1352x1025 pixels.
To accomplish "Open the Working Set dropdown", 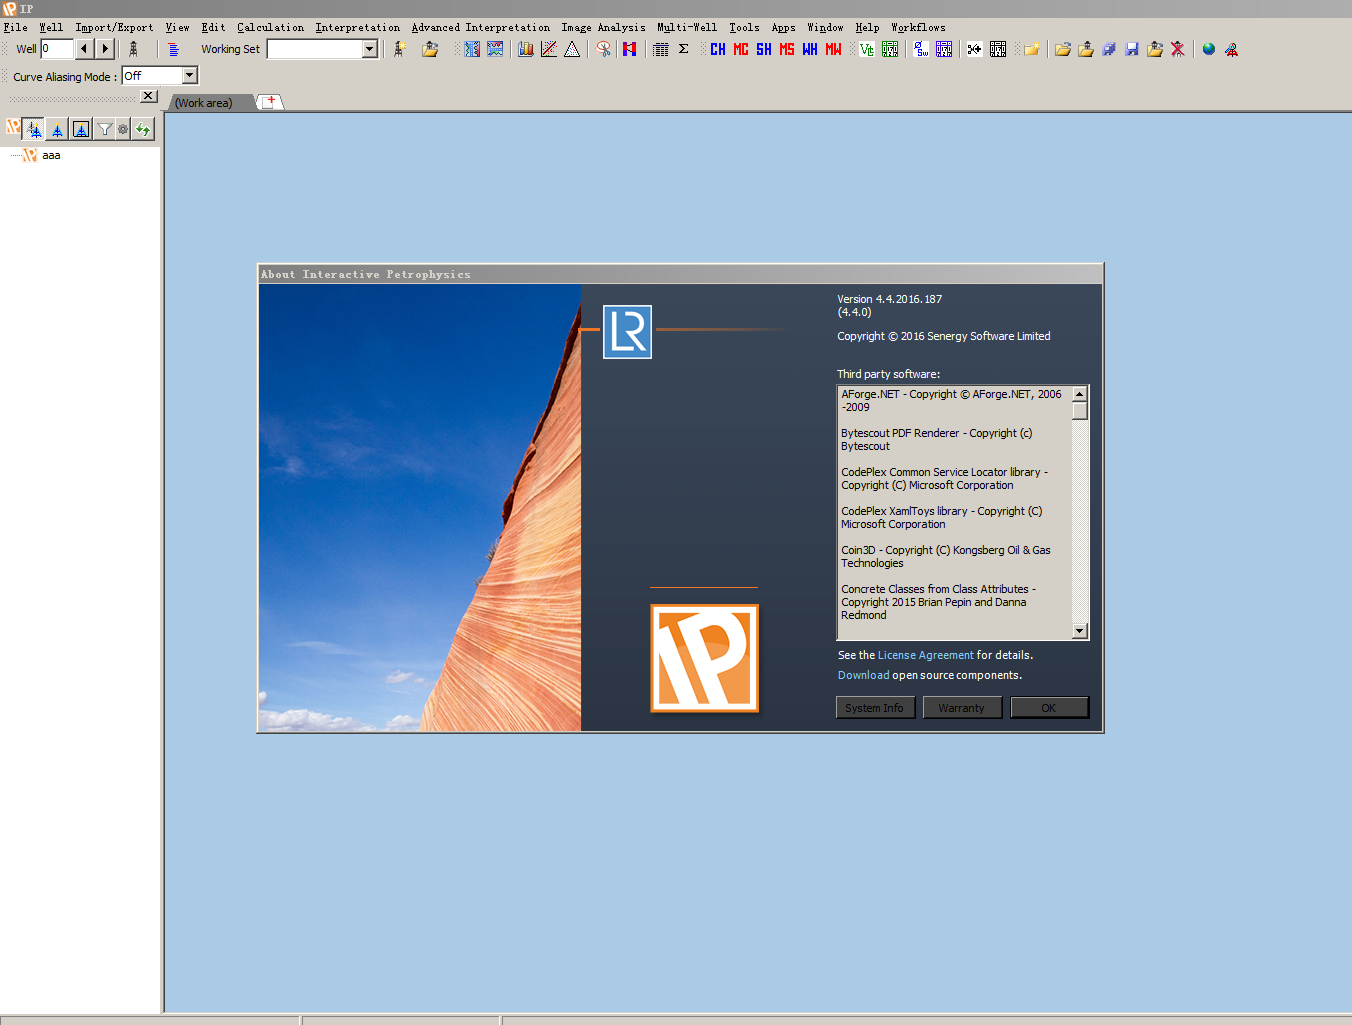I will point(369,49).
